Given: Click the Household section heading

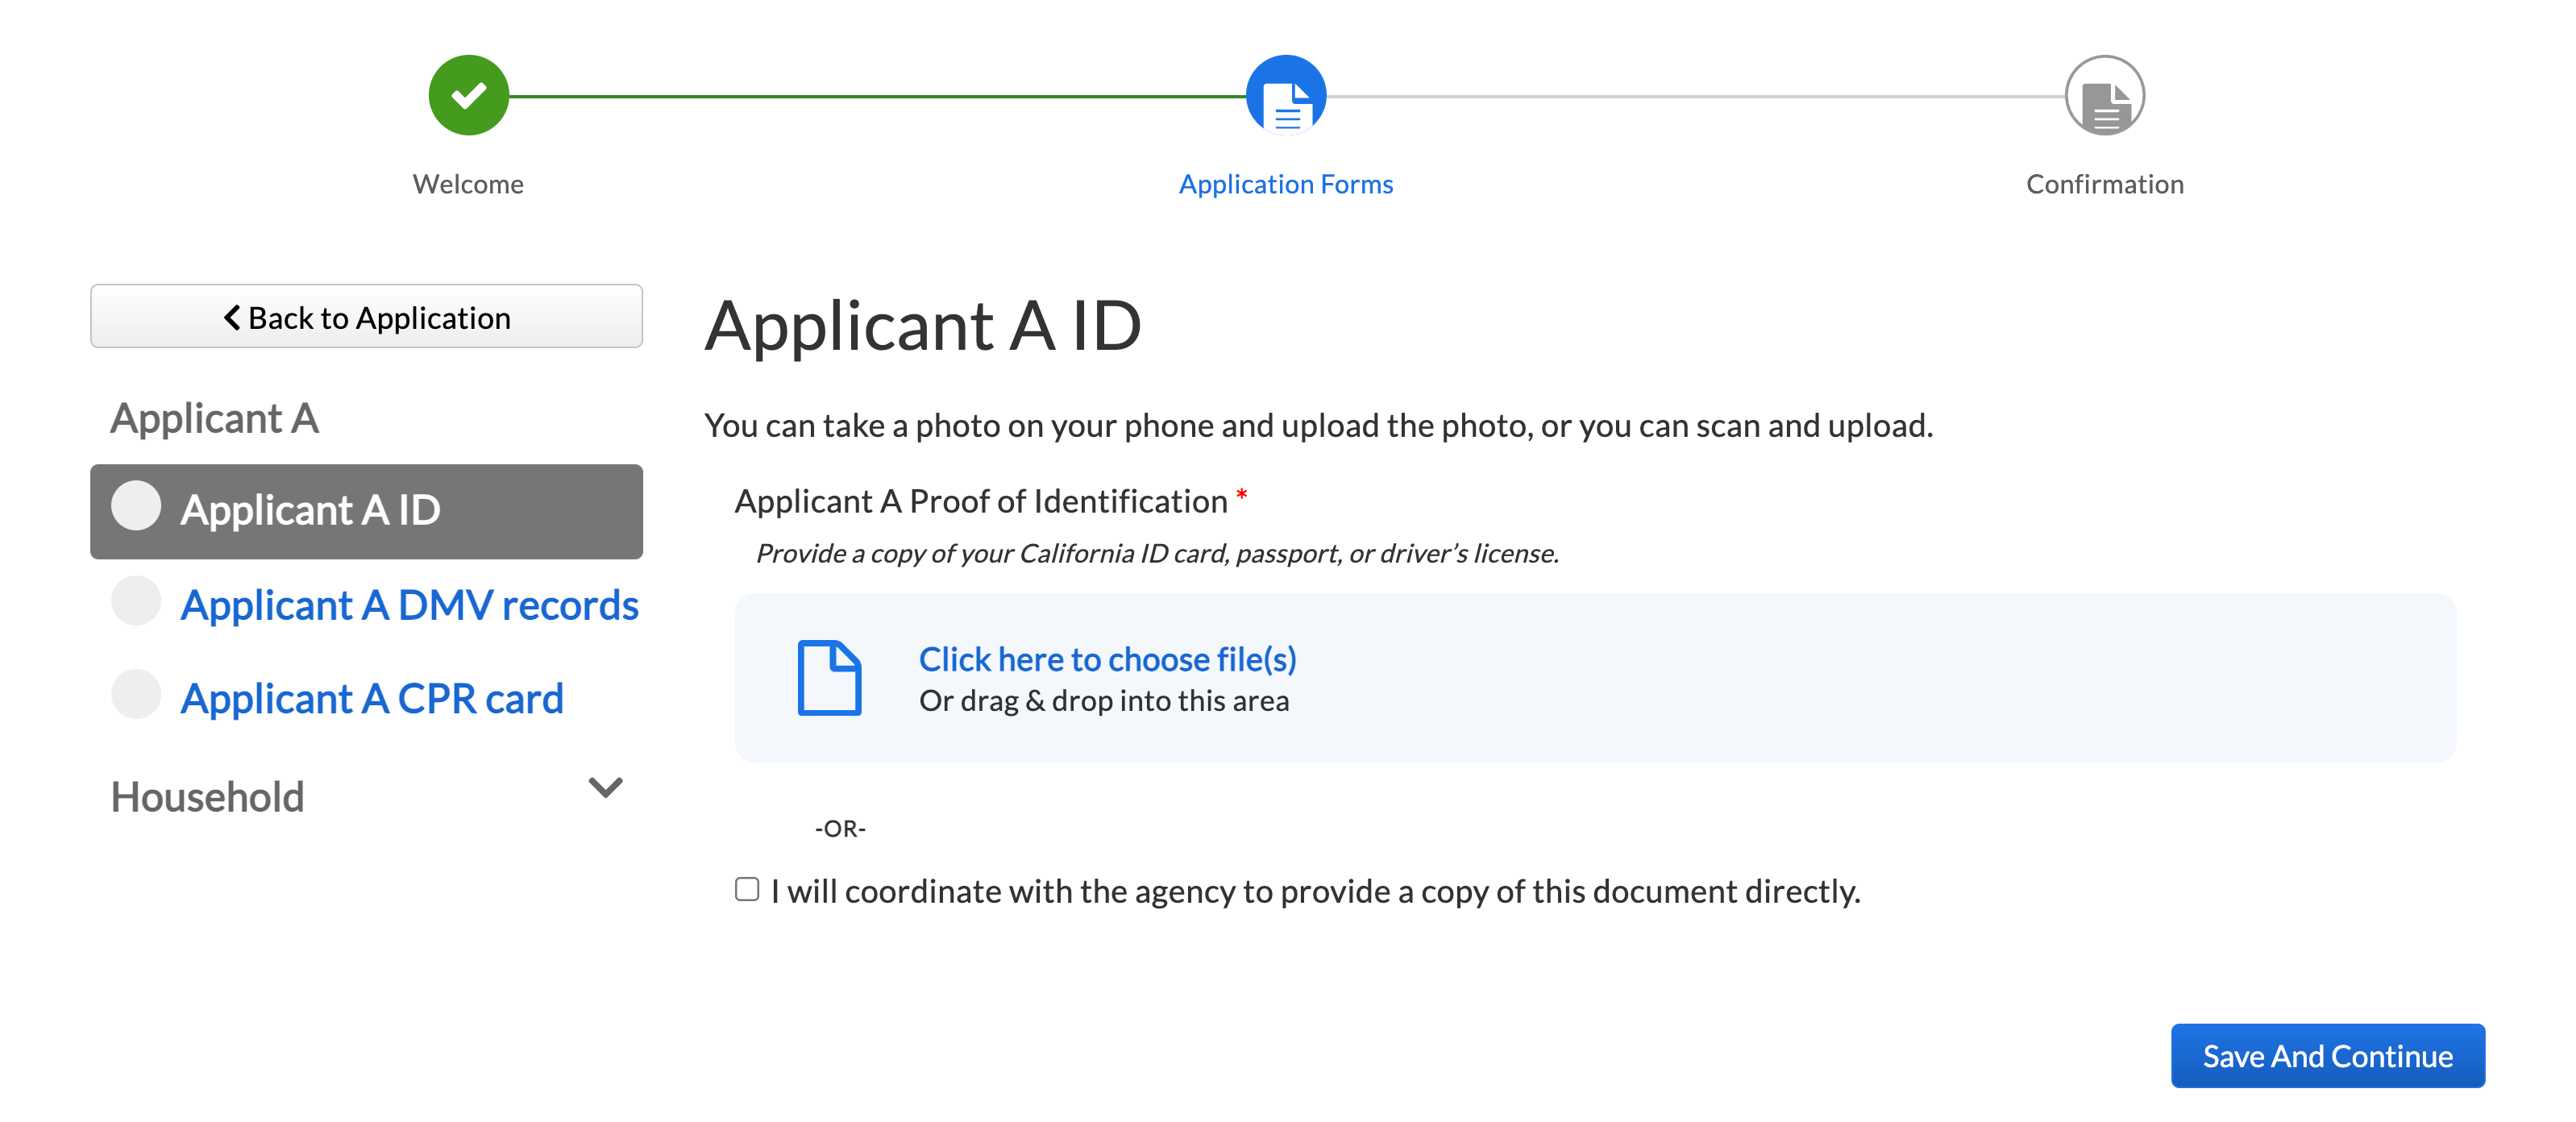Looking at the screenshot, I should [207, 797].
